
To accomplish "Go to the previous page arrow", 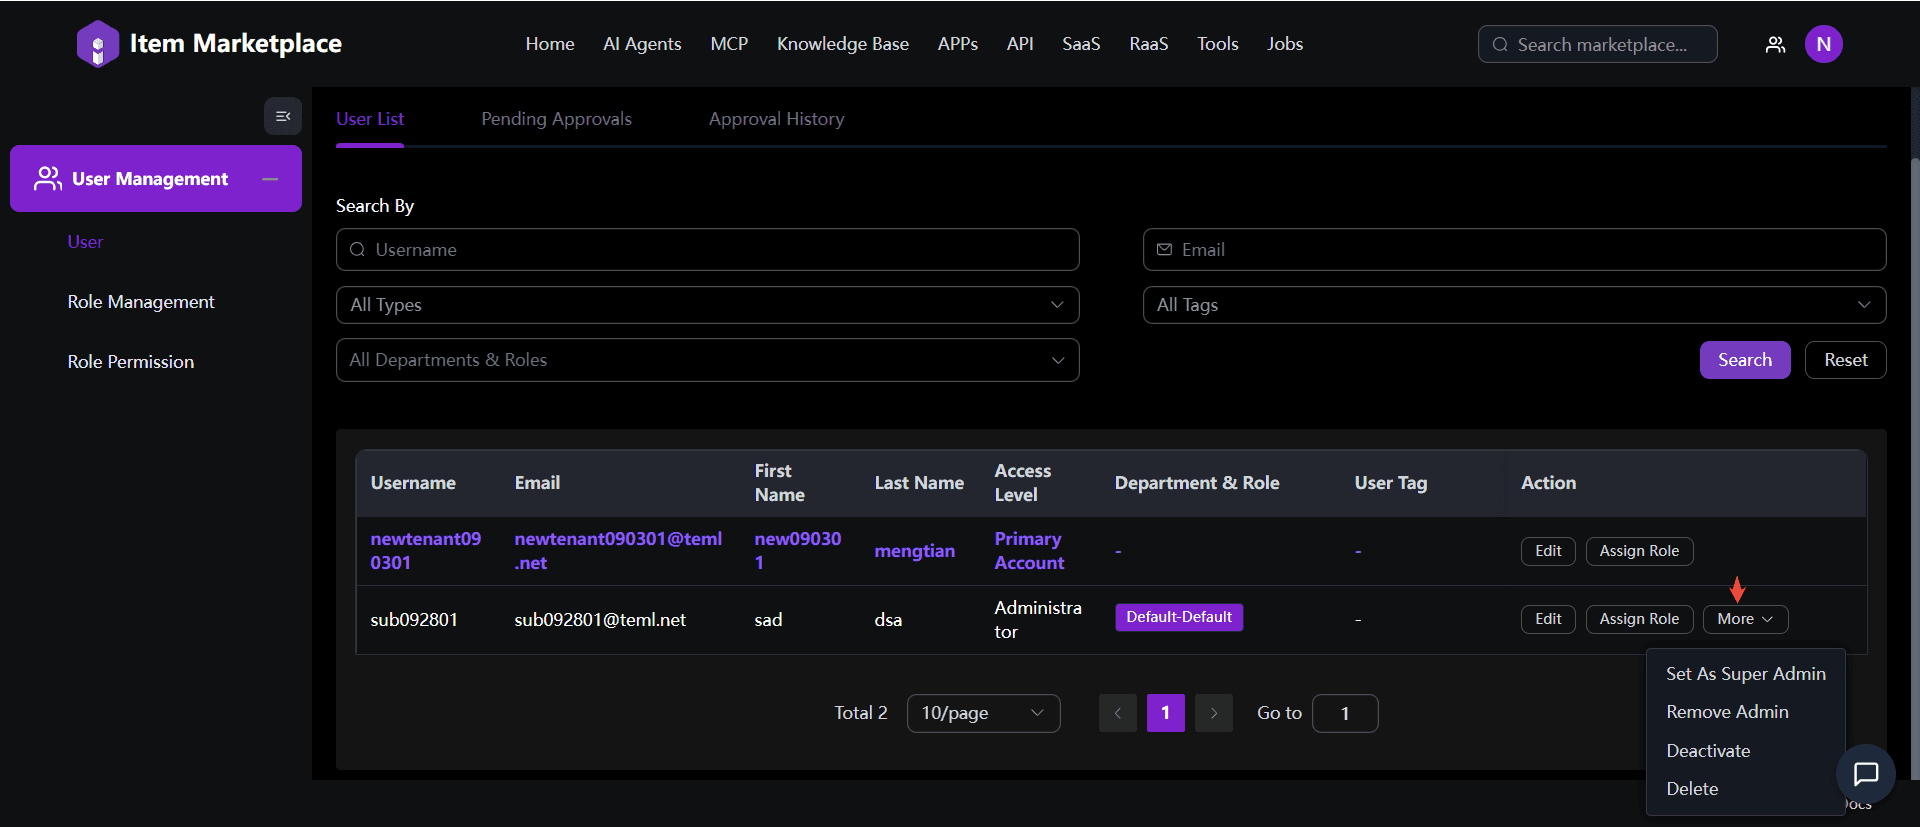I will (1117, 713).
